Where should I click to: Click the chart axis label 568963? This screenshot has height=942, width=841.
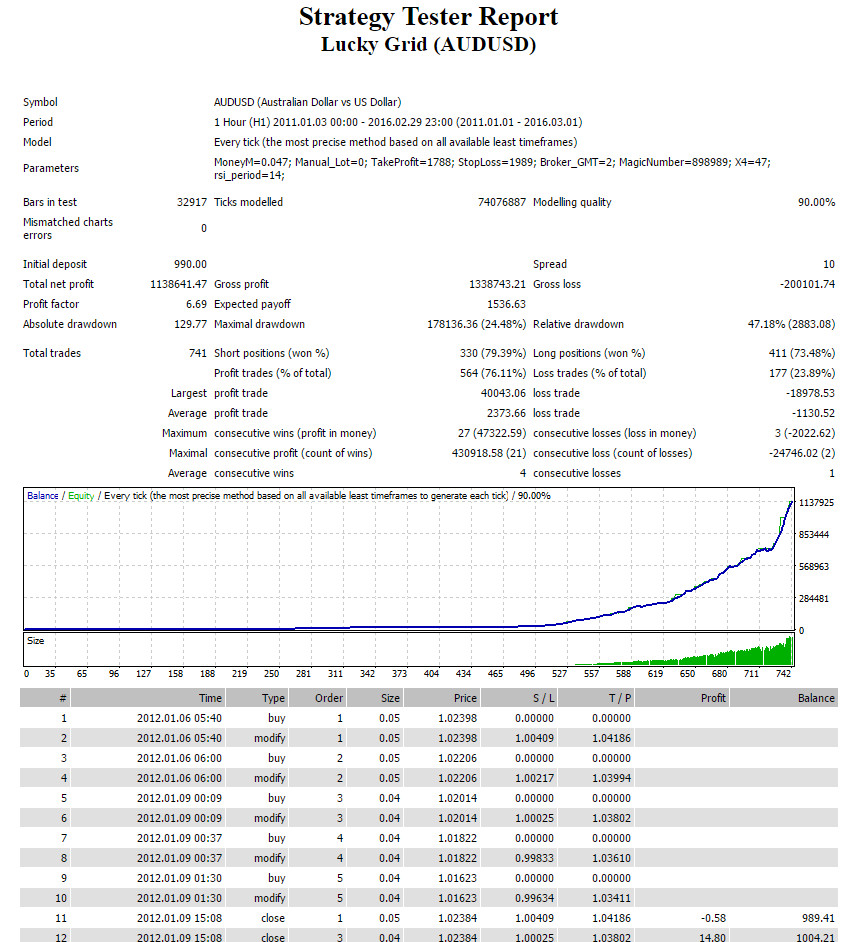pyautogui.click(x=814, y=567)
